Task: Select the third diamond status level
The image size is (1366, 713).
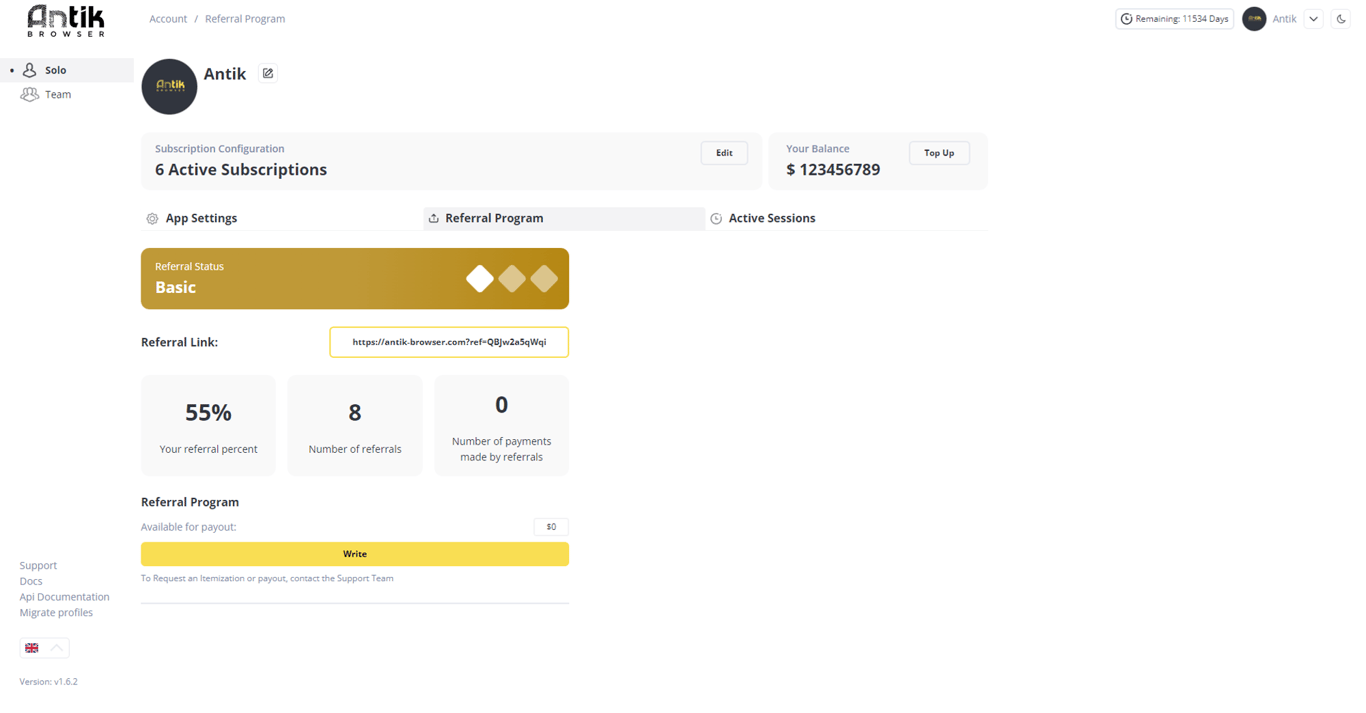Action: (544, 279)
